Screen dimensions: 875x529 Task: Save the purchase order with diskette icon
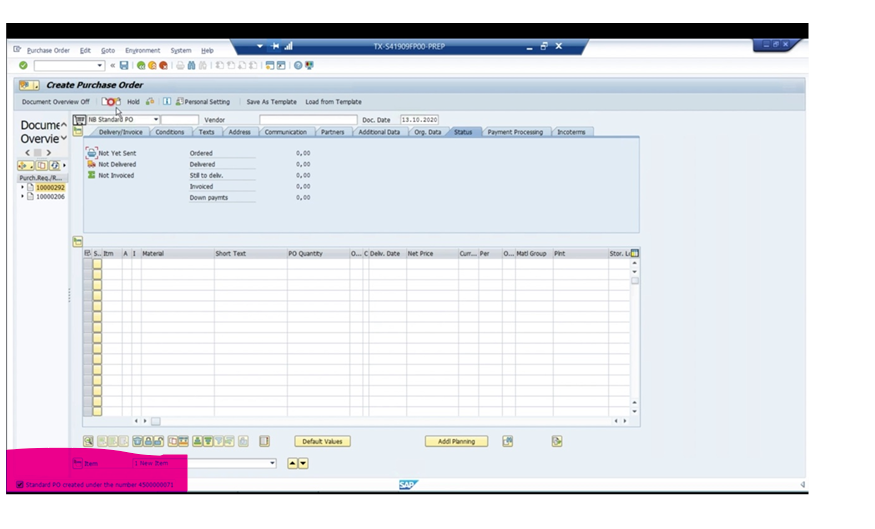(x=124, y=65)
